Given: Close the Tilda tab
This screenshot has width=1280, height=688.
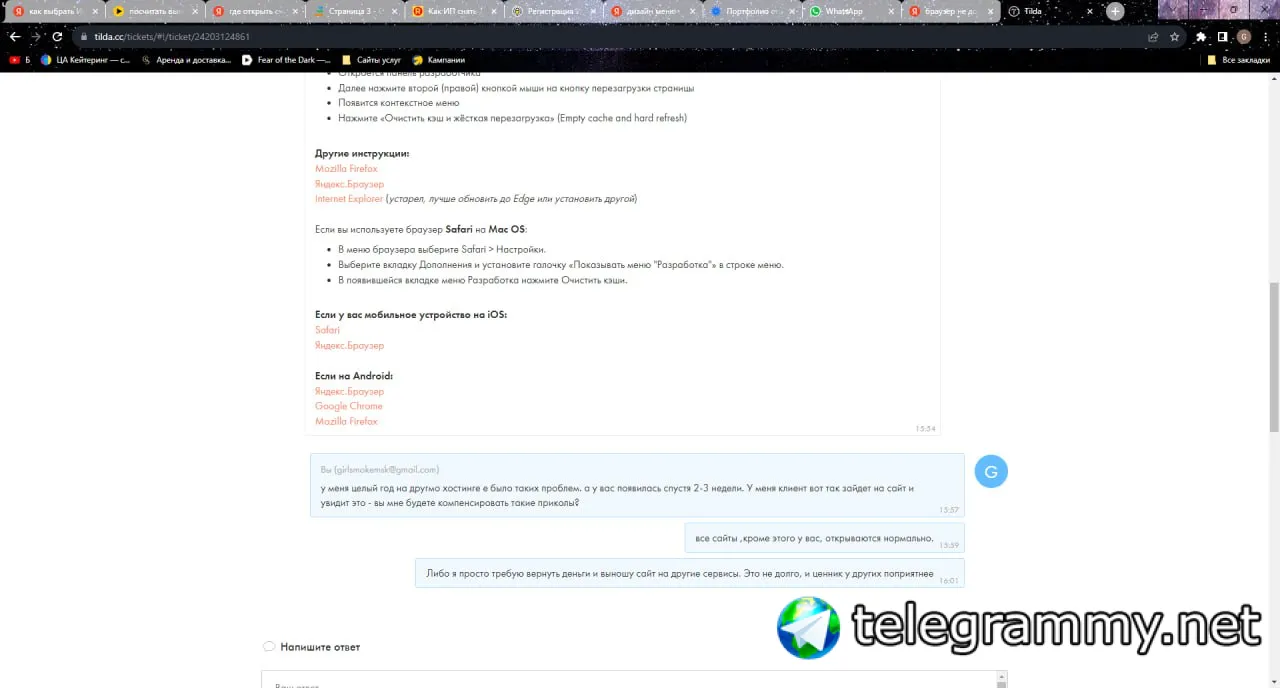Looking at the screenshot, I should coord(1088,12).
